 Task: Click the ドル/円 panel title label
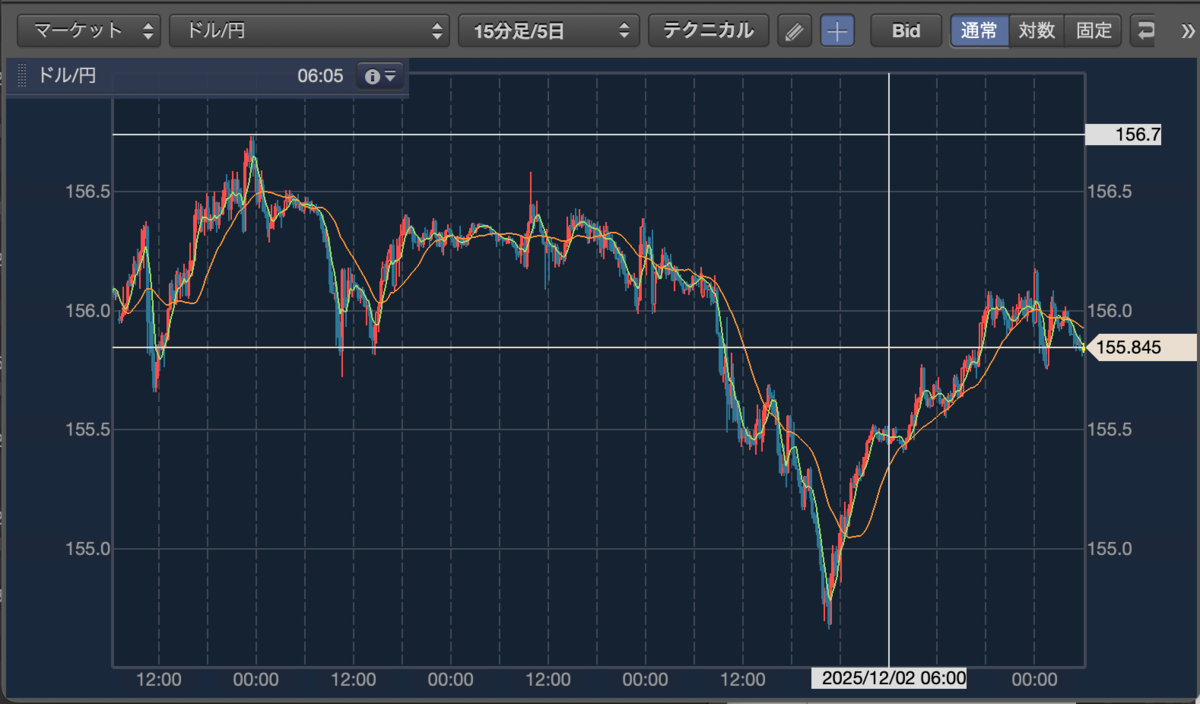67,76
